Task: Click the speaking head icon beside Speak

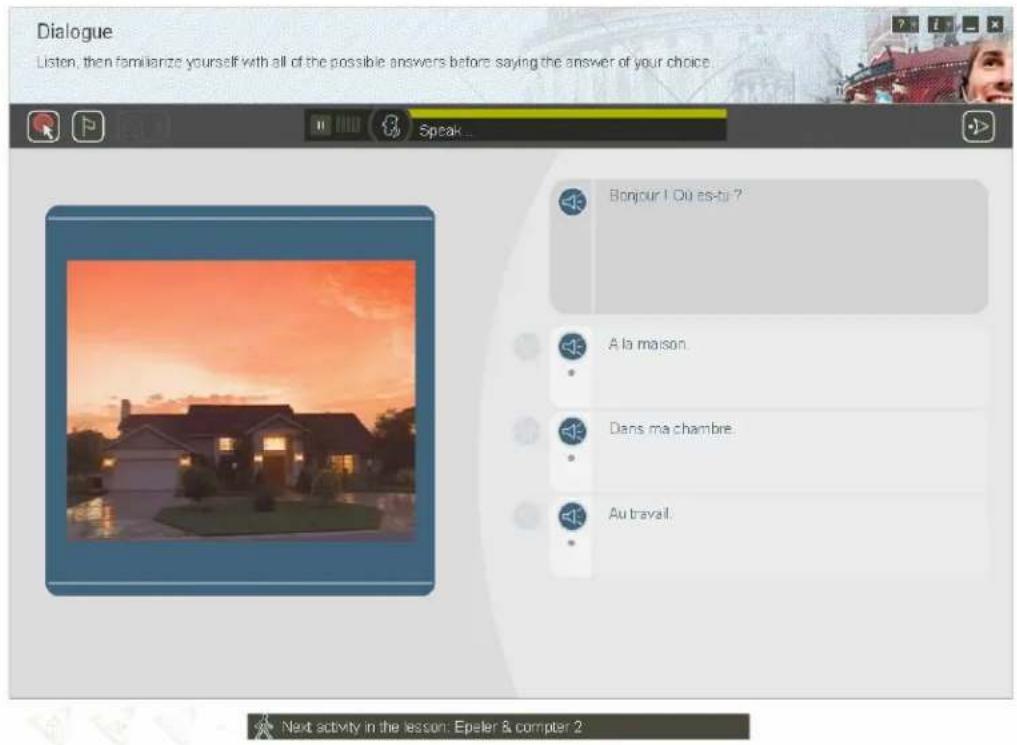Action: [390, 126]
